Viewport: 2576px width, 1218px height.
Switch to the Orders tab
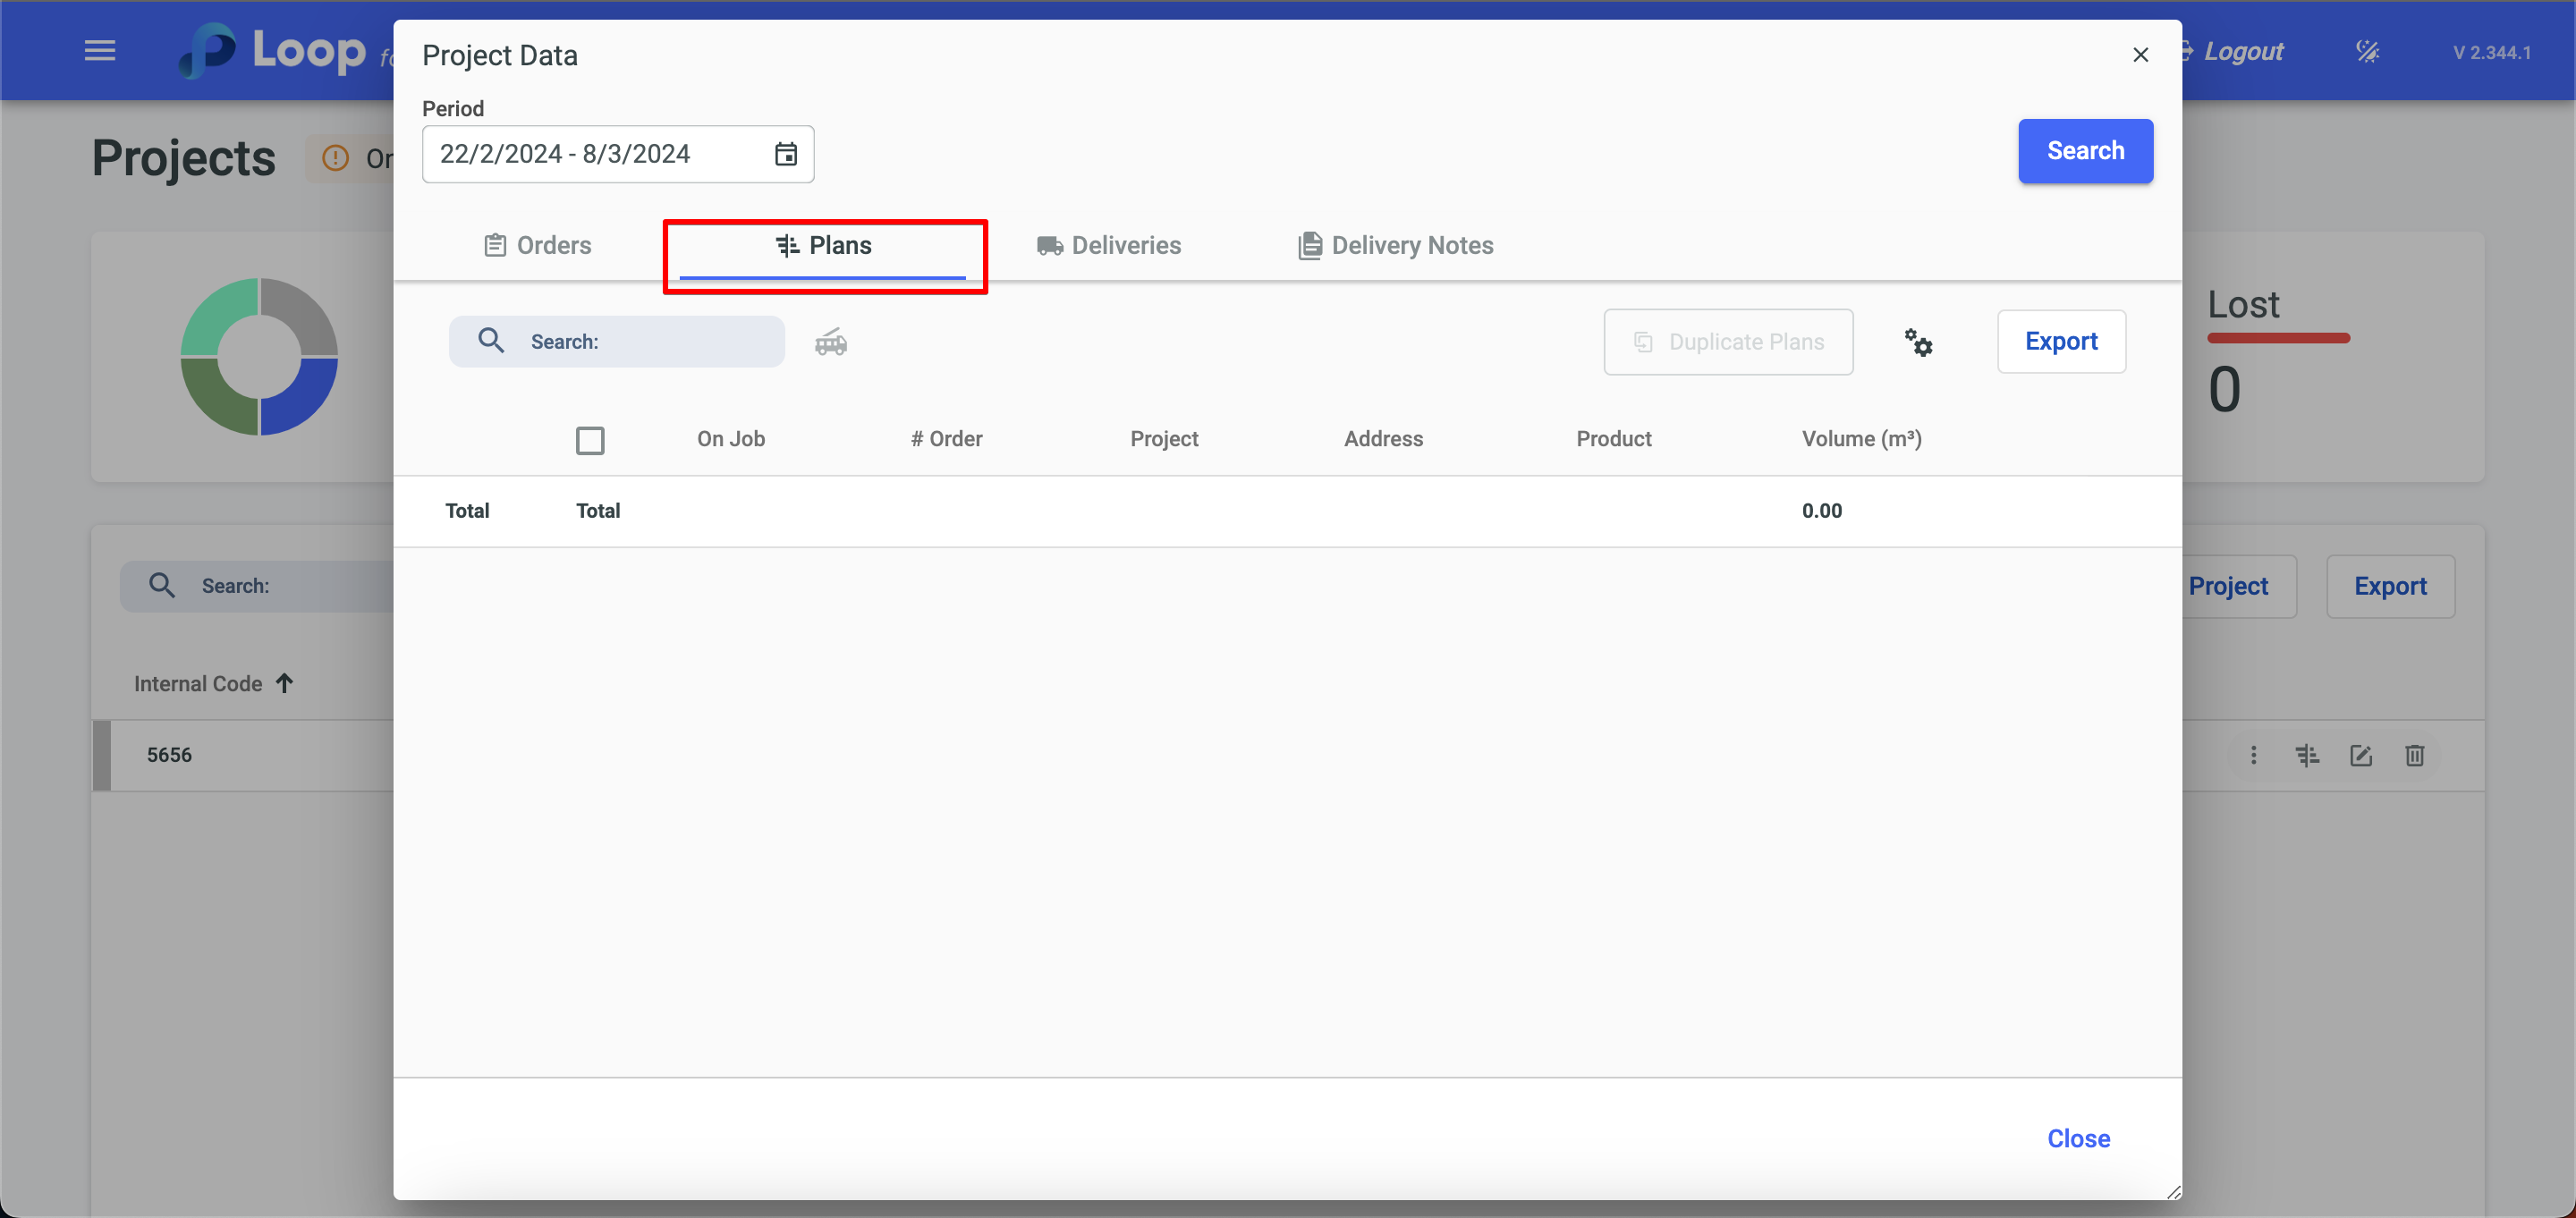(537, 246)
